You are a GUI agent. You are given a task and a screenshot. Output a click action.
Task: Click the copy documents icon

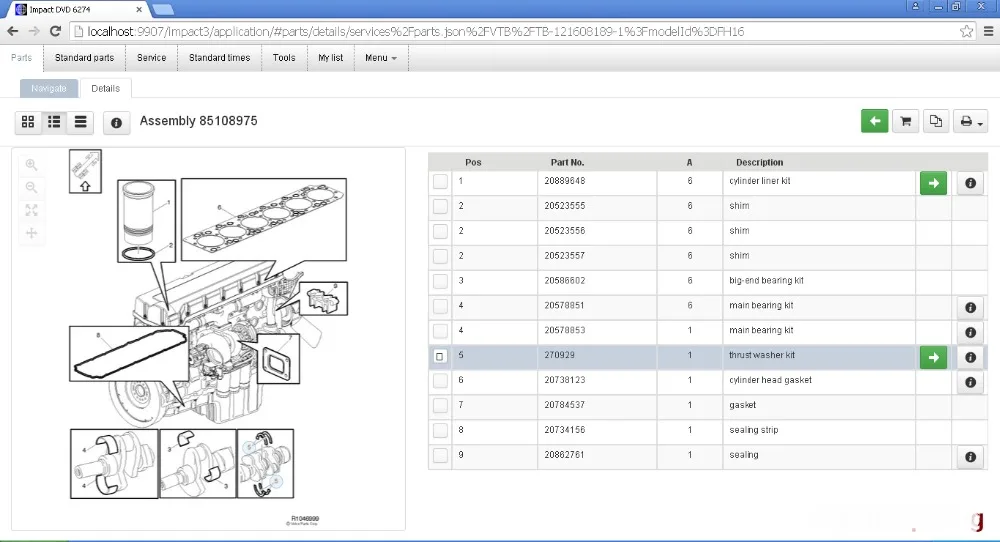(x=936, y=121)
